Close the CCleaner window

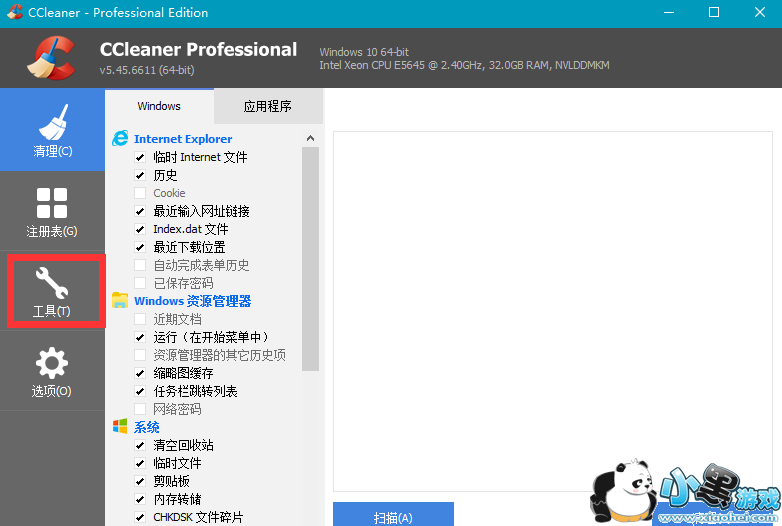[760, 12]
